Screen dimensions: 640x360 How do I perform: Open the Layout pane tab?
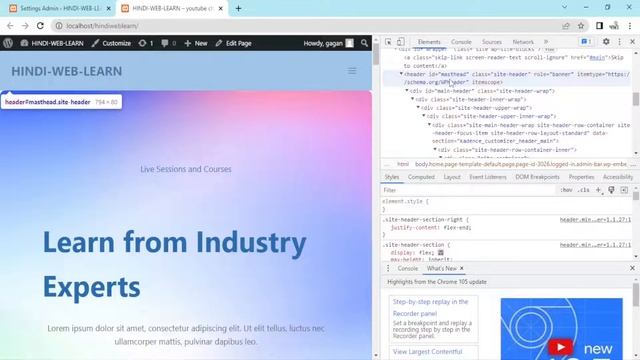point(452,177)
